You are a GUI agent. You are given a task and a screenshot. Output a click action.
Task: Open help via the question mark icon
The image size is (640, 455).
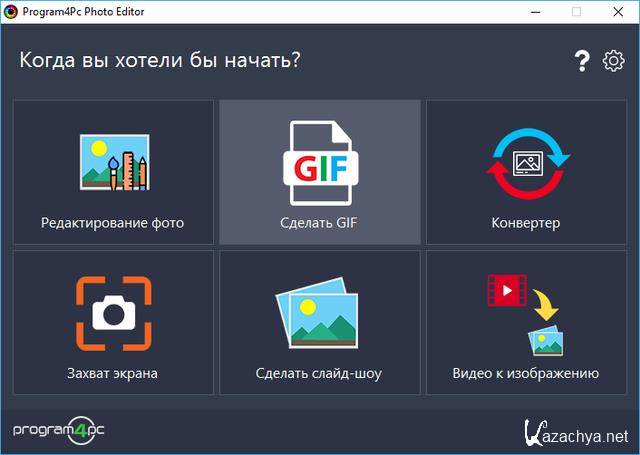(582, 62)
